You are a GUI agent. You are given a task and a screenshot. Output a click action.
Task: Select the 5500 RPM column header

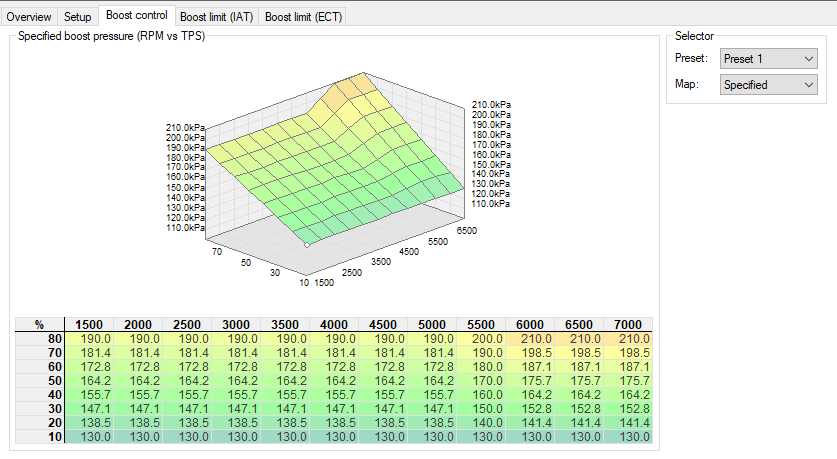pyautogui.click(x=481, y=325)
